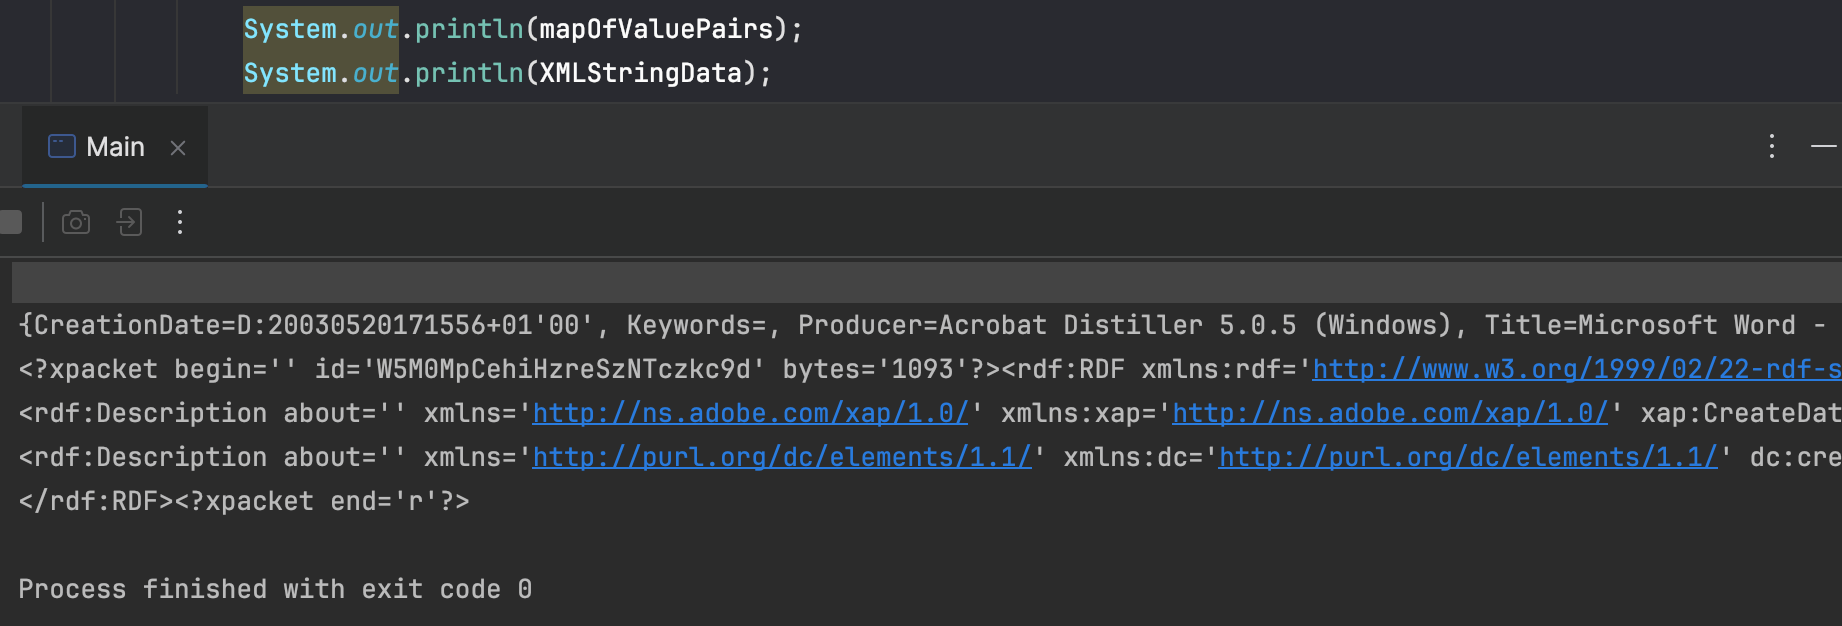Click the CreationDate console output line
This screenshot has height=626, width=1842.
300,326
